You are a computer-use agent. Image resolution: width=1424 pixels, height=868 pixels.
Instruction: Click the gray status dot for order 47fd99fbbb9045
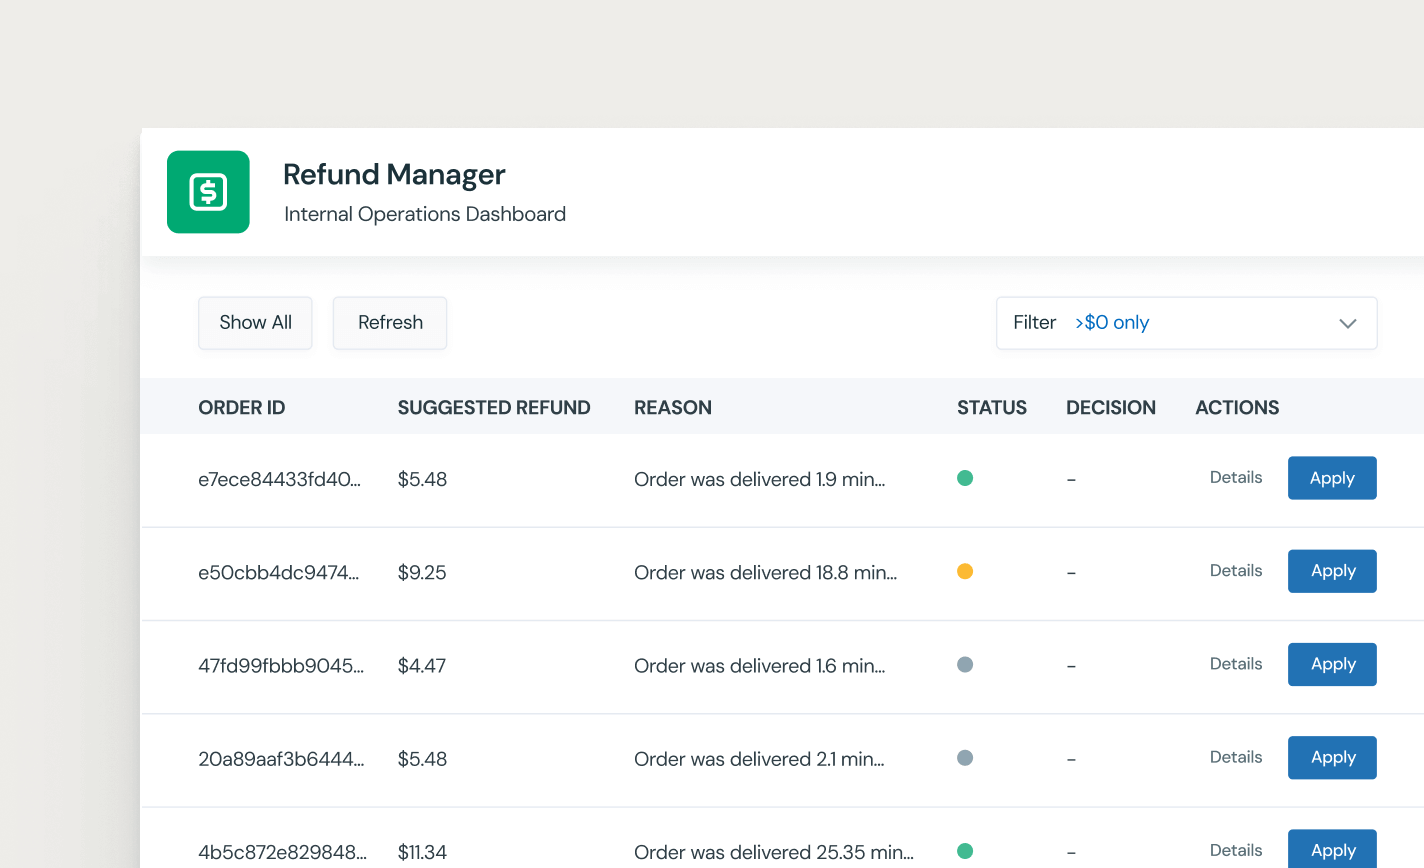965,664
